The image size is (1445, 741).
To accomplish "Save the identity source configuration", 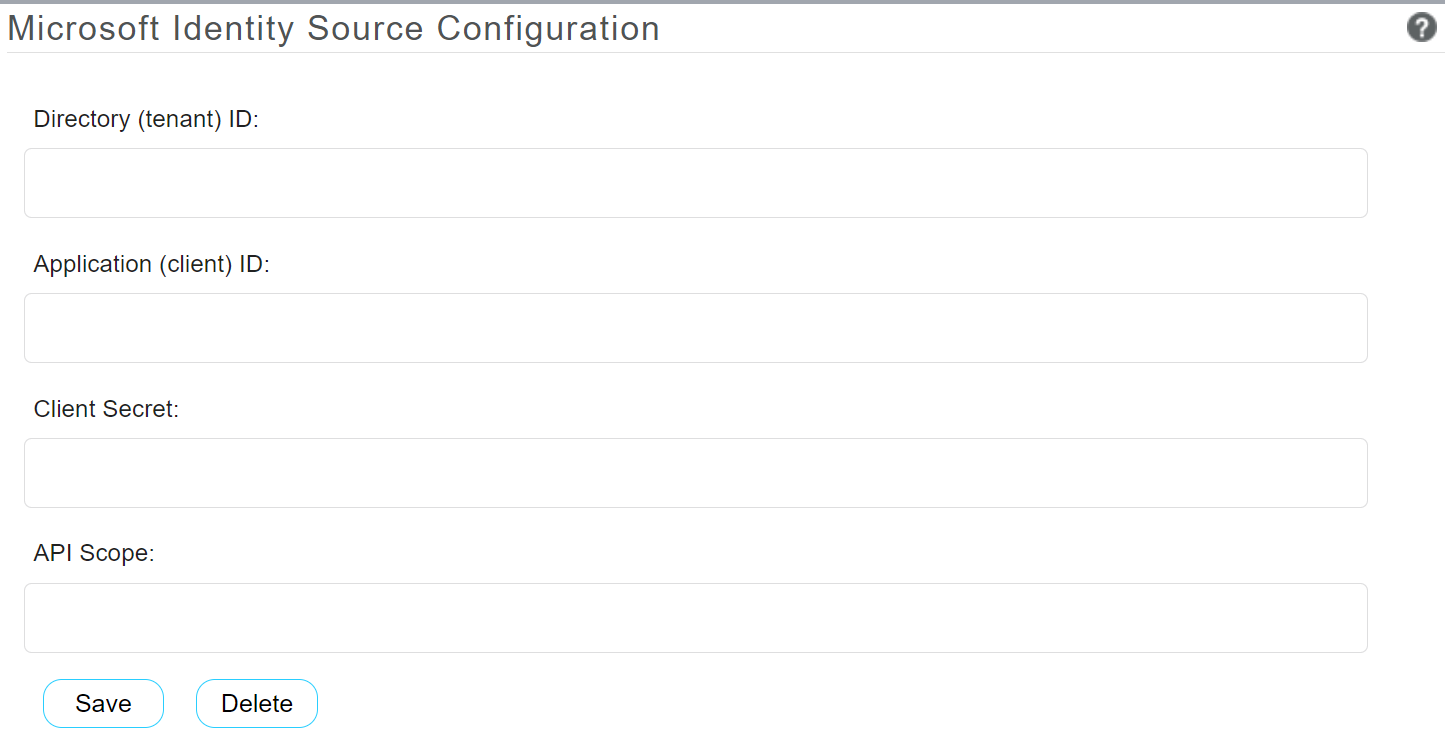I will coord(103,704).
